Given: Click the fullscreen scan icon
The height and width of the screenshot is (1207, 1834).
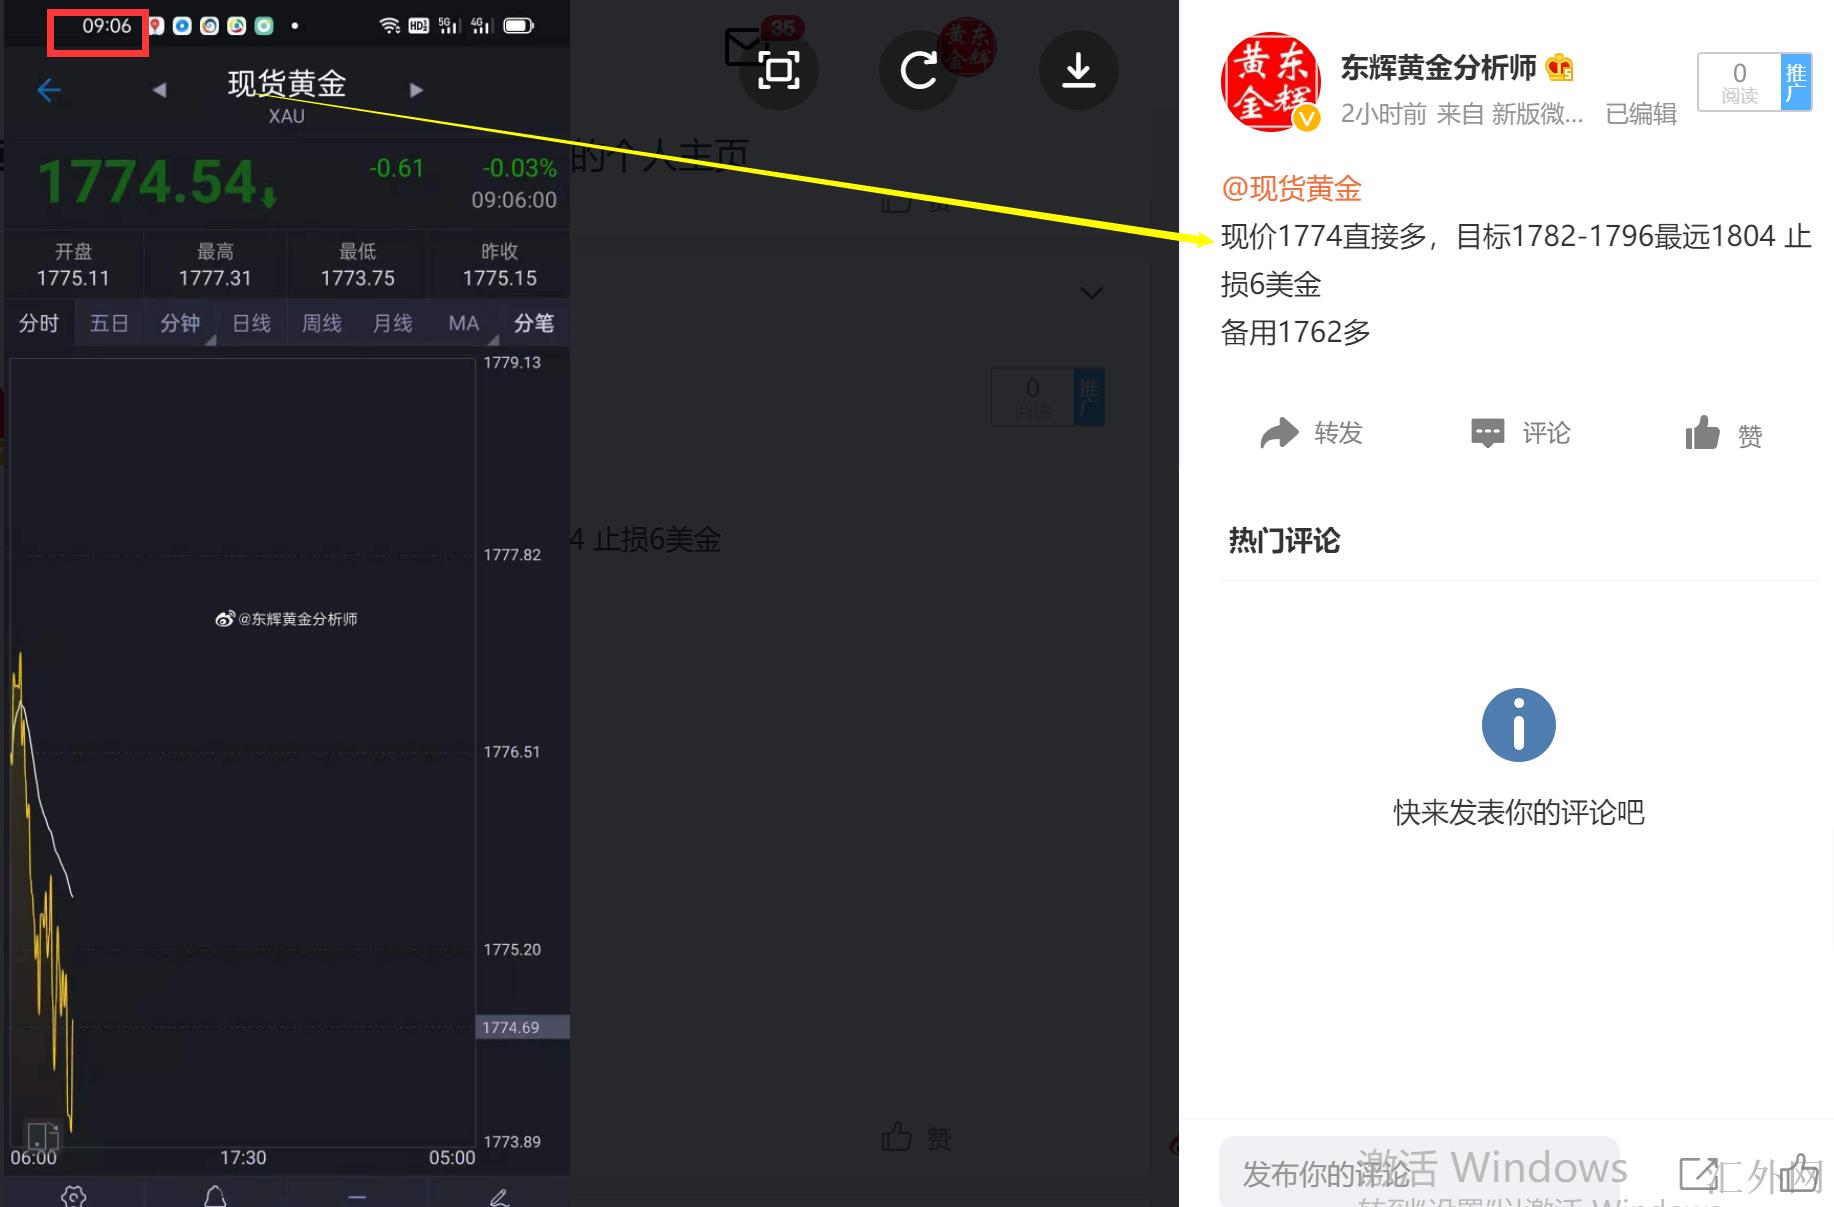Looking at the screenshot, I should [x=779, y=70].
